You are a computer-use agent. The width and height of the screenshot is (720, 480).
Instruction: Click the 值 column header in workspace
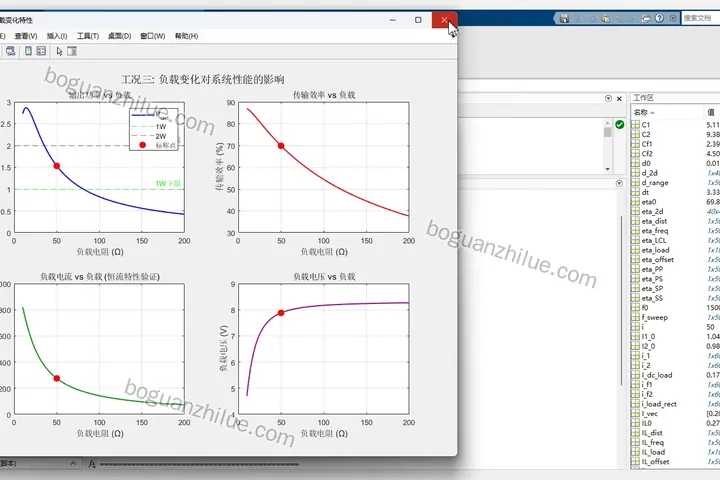[x=712, y=112]
